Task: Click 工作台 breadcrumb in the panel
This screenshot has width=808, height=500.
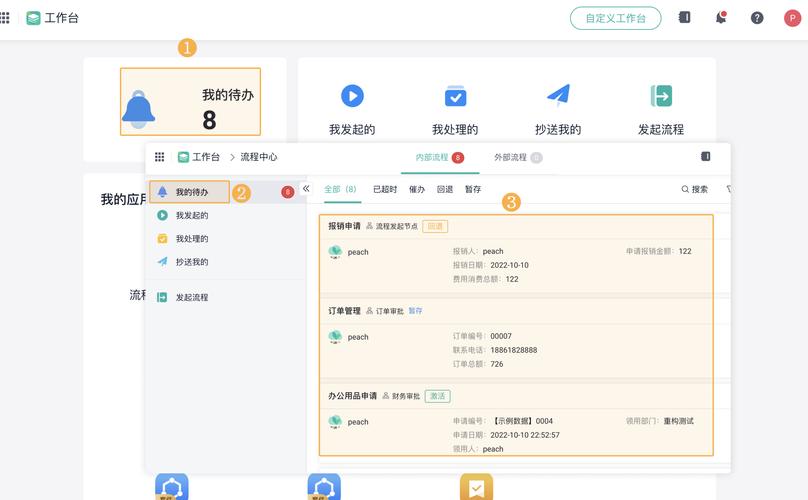Action: [x=199, y=157]
